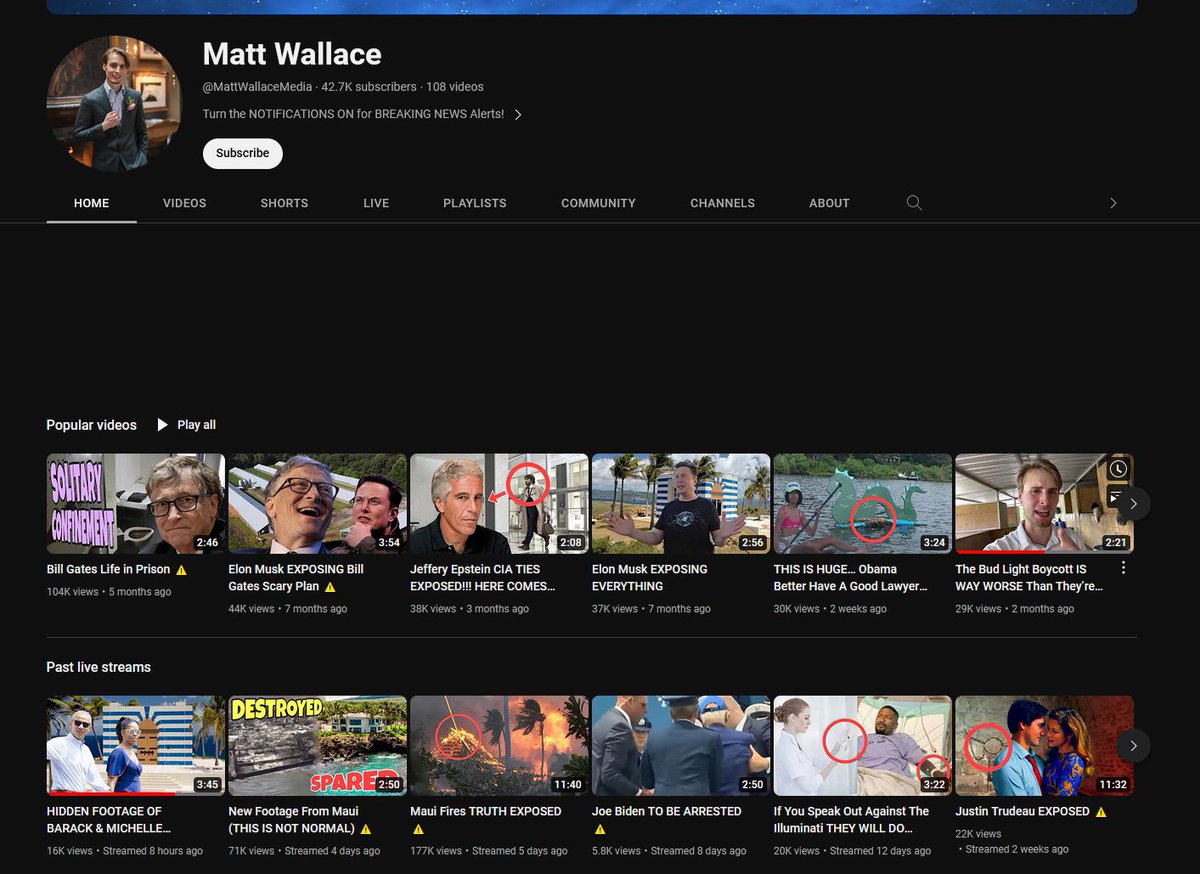
Task: Open the SHORTS tab
Action: click(284, 203)
